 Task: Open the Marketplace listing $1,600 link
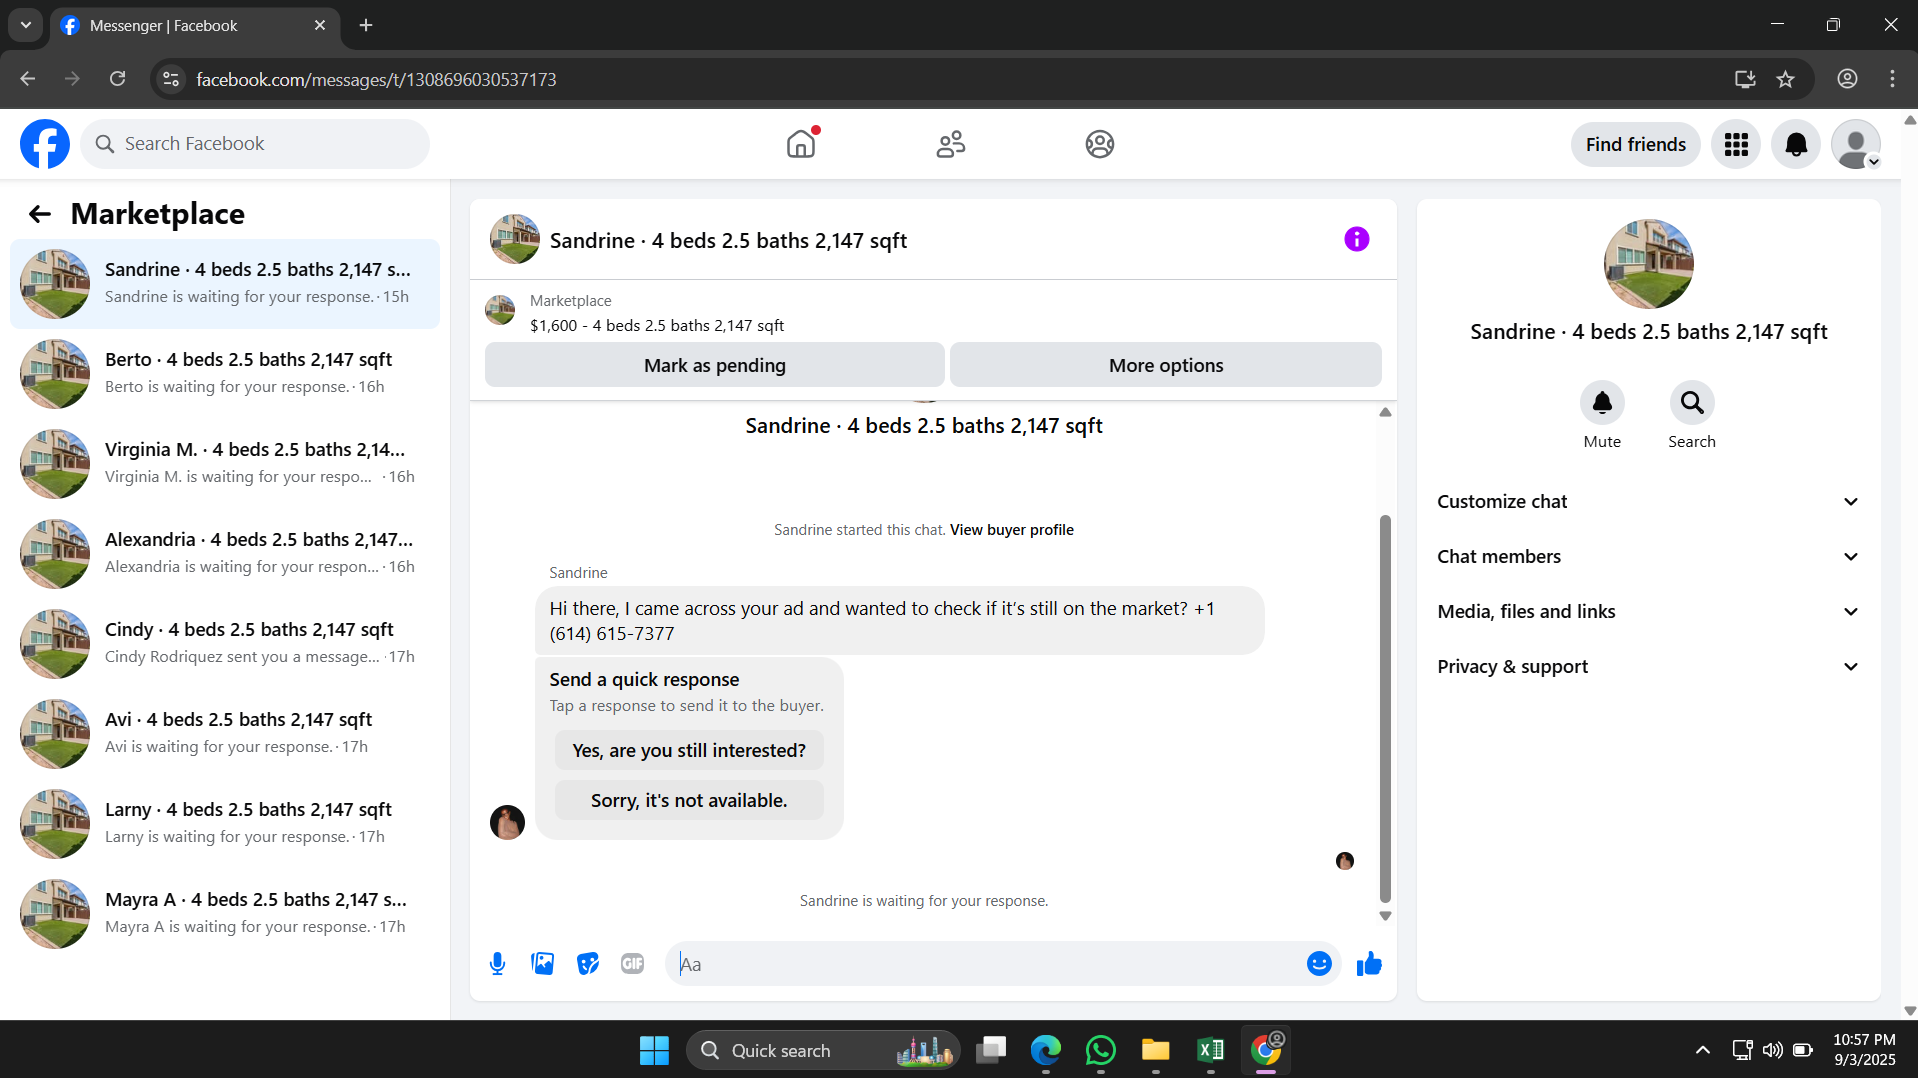click(x=657, y=326)
